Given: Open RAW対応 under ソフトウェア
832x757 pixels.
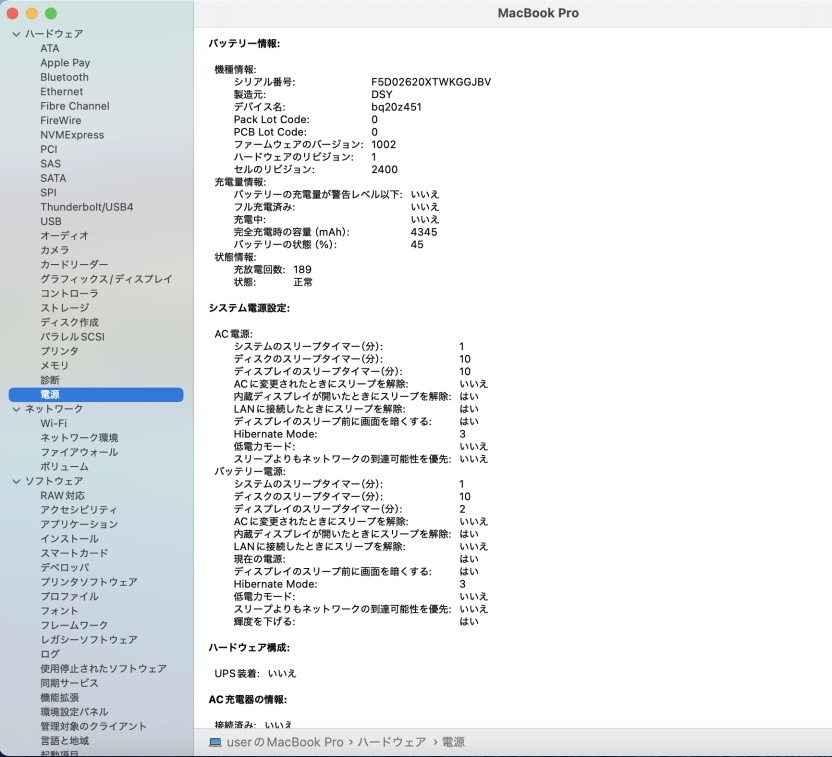Looking at the screenshot, I should [x=63, y=495].
